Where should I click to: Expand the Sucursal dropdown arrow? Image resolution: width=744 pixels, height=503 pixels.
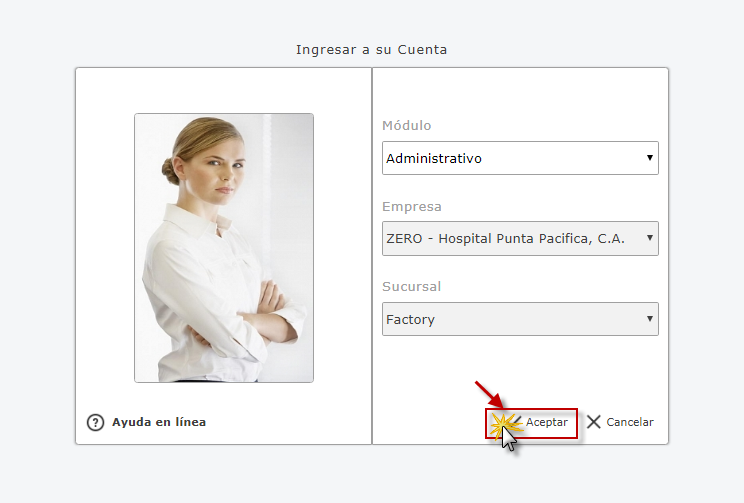650,320
